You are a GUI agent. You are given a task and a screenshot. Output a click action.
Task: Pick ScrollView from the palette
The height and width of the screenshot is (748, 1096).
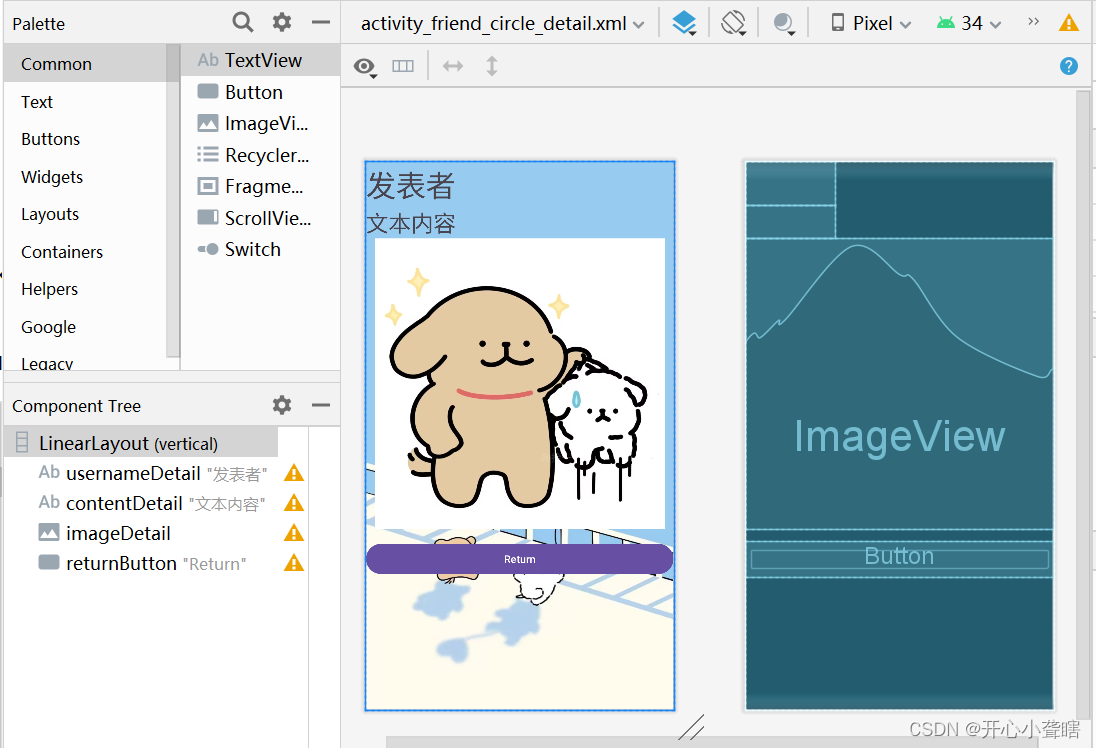tap(261, 217)
